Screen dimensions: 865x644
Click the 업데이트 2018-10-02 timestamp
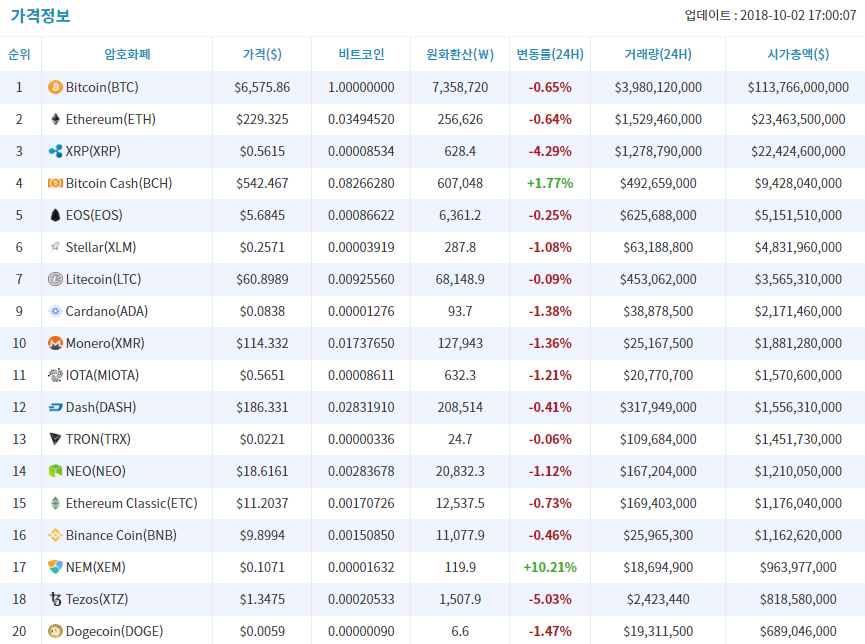click(x=771, y=15)
